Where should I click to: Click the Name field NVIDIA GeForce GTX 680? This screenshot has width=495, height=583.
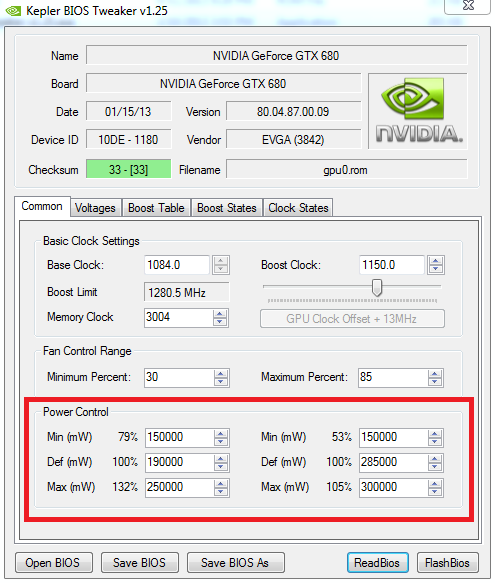(277, 55)
